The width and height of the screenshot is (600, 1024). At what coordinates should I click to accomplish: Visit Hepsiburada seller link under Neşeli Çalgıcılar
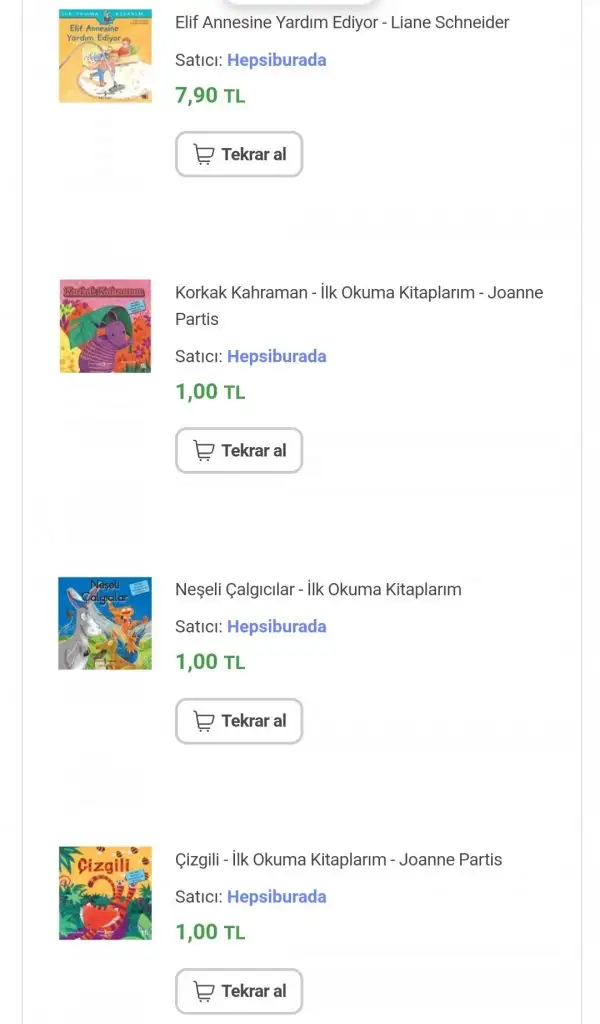click(276, 626)
